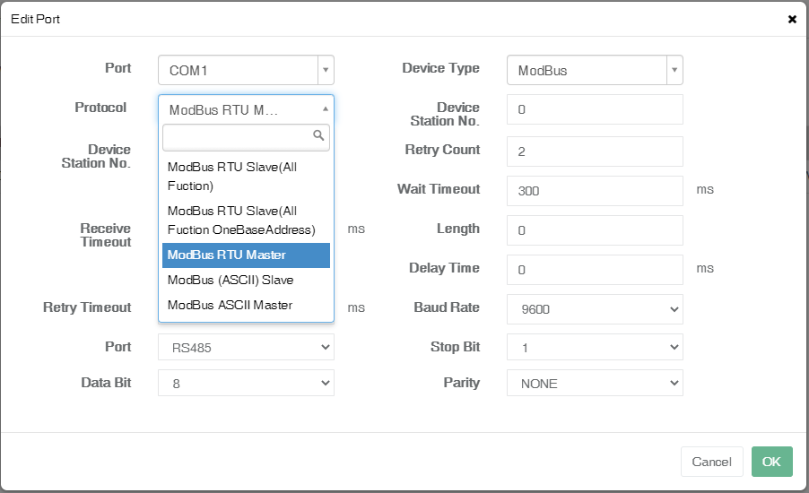
Task: Click the Wait Timeout field showing 300
Action: click(594, 190)
